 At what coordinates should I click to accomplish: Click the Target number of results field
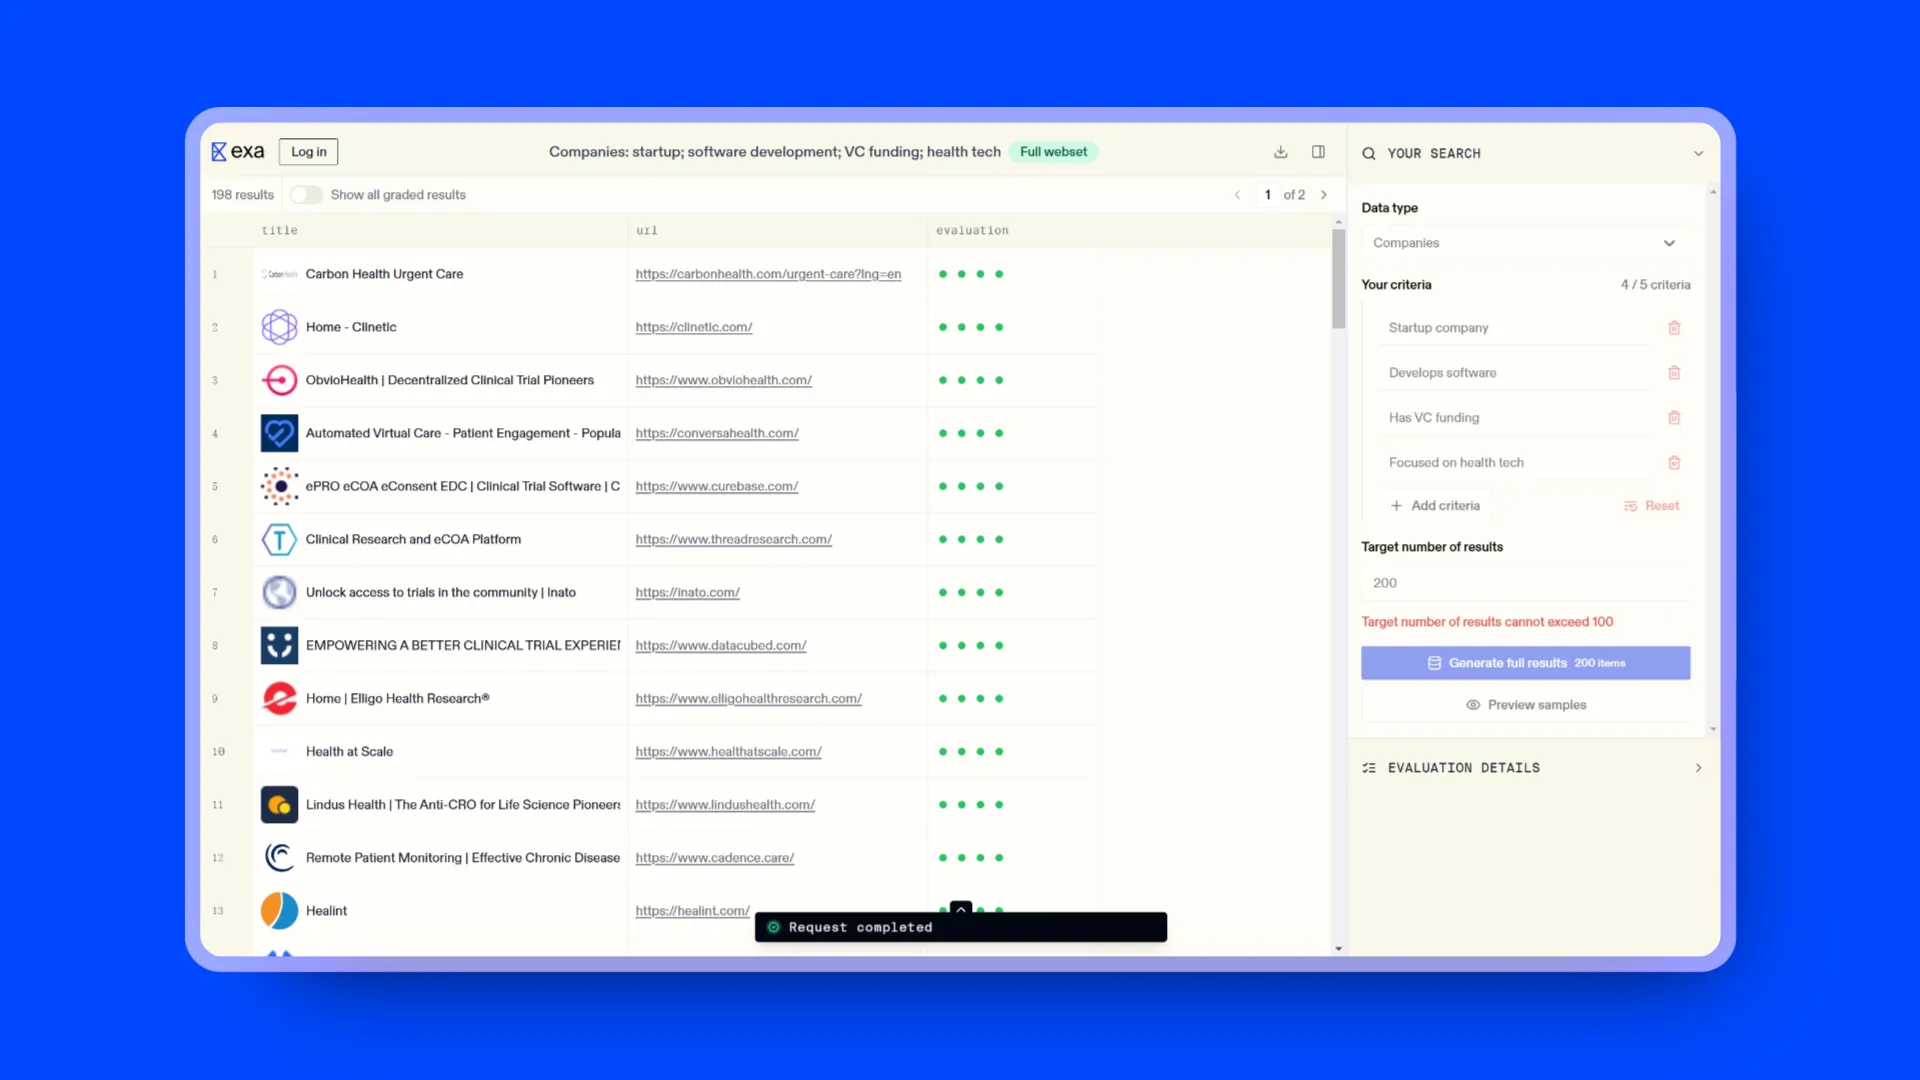(1525, 583)
